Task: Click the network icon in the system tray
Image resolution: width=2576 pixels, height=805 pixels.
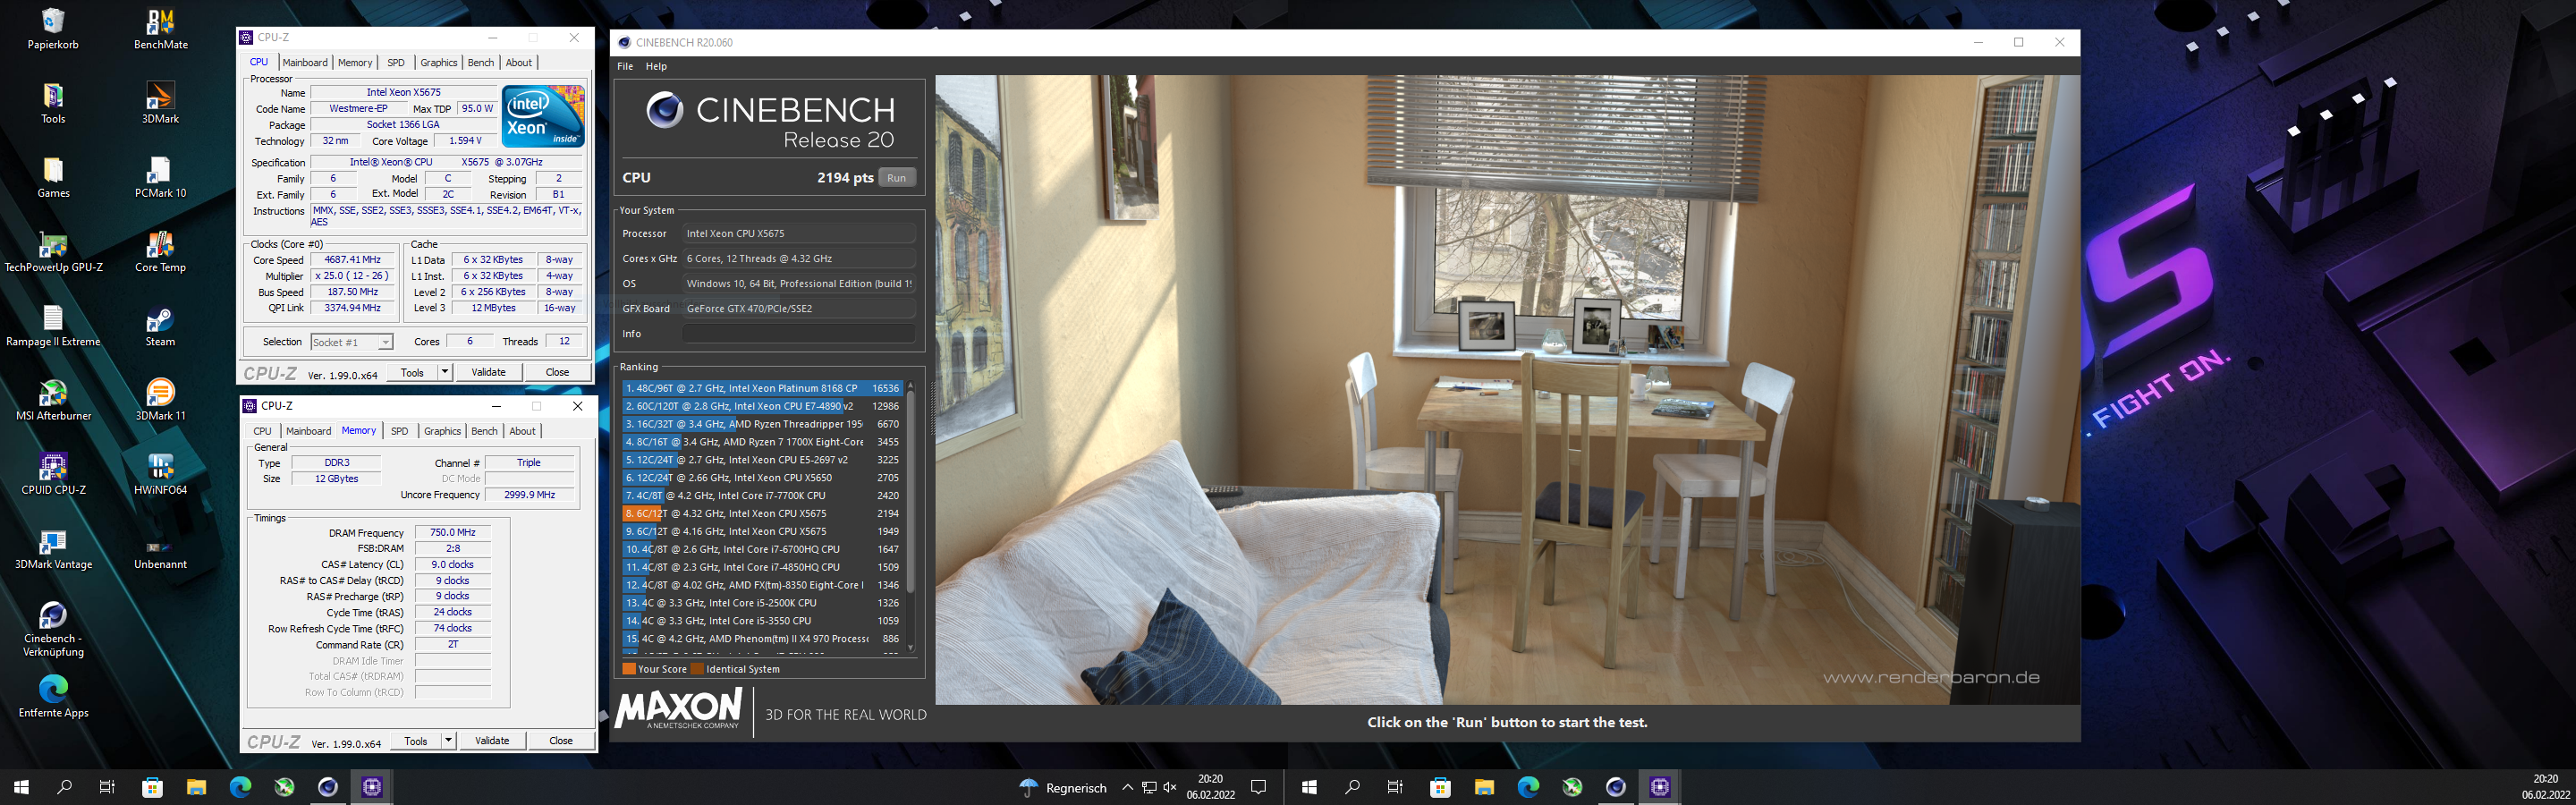Action: click(x=1149, y=787)
